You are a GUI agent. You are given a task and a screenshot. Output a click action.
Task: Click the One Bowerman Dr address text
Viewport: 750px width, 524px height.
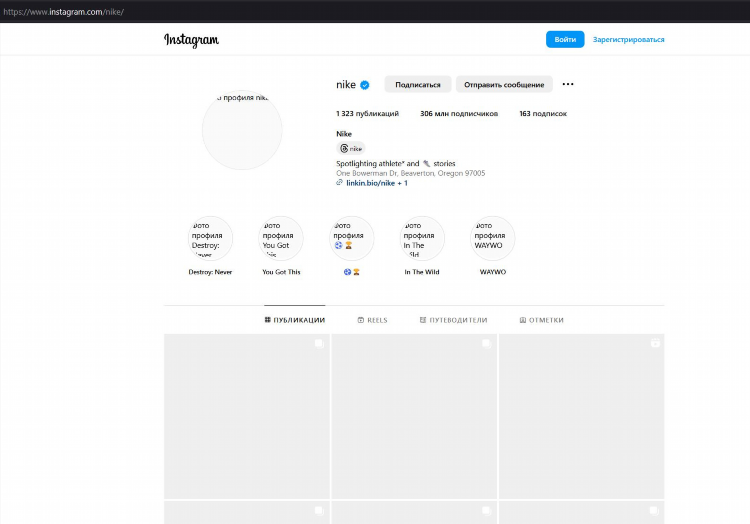pos(410,173)
